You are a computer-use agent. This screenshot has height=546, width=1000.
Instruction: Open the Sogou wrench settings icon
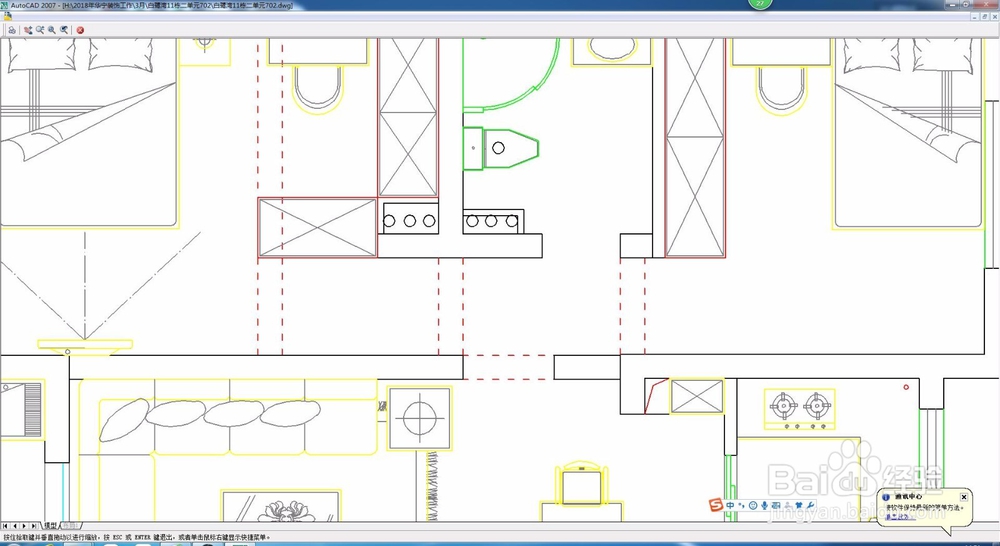pos(810,505)
